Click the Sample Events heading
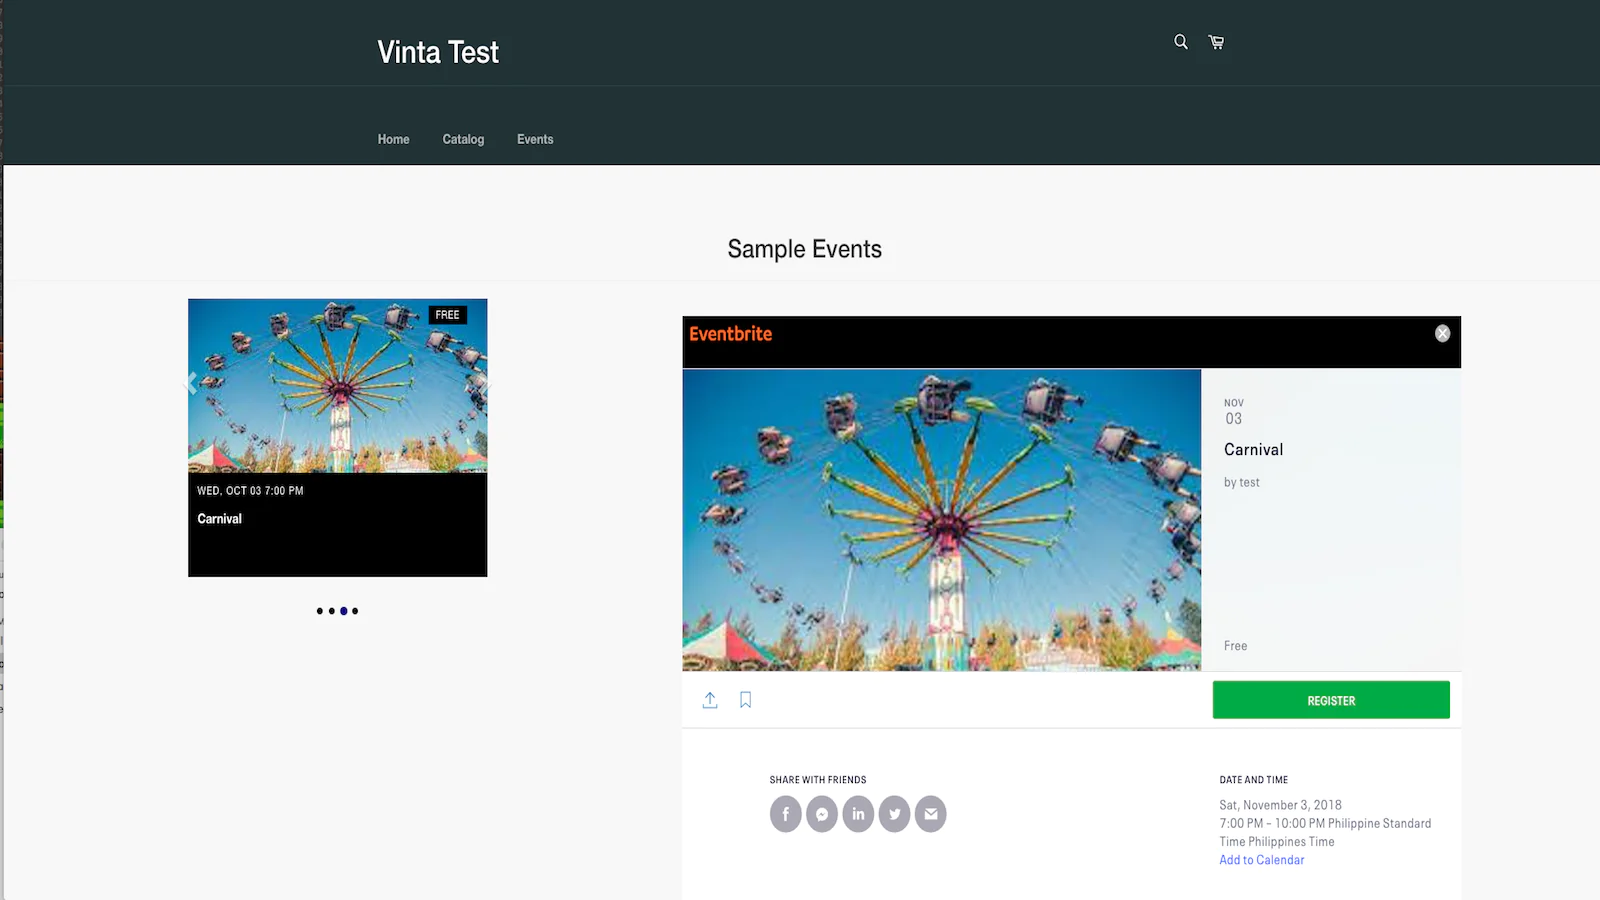This screenshot has width=1600, height=900. tap(805, 249)
